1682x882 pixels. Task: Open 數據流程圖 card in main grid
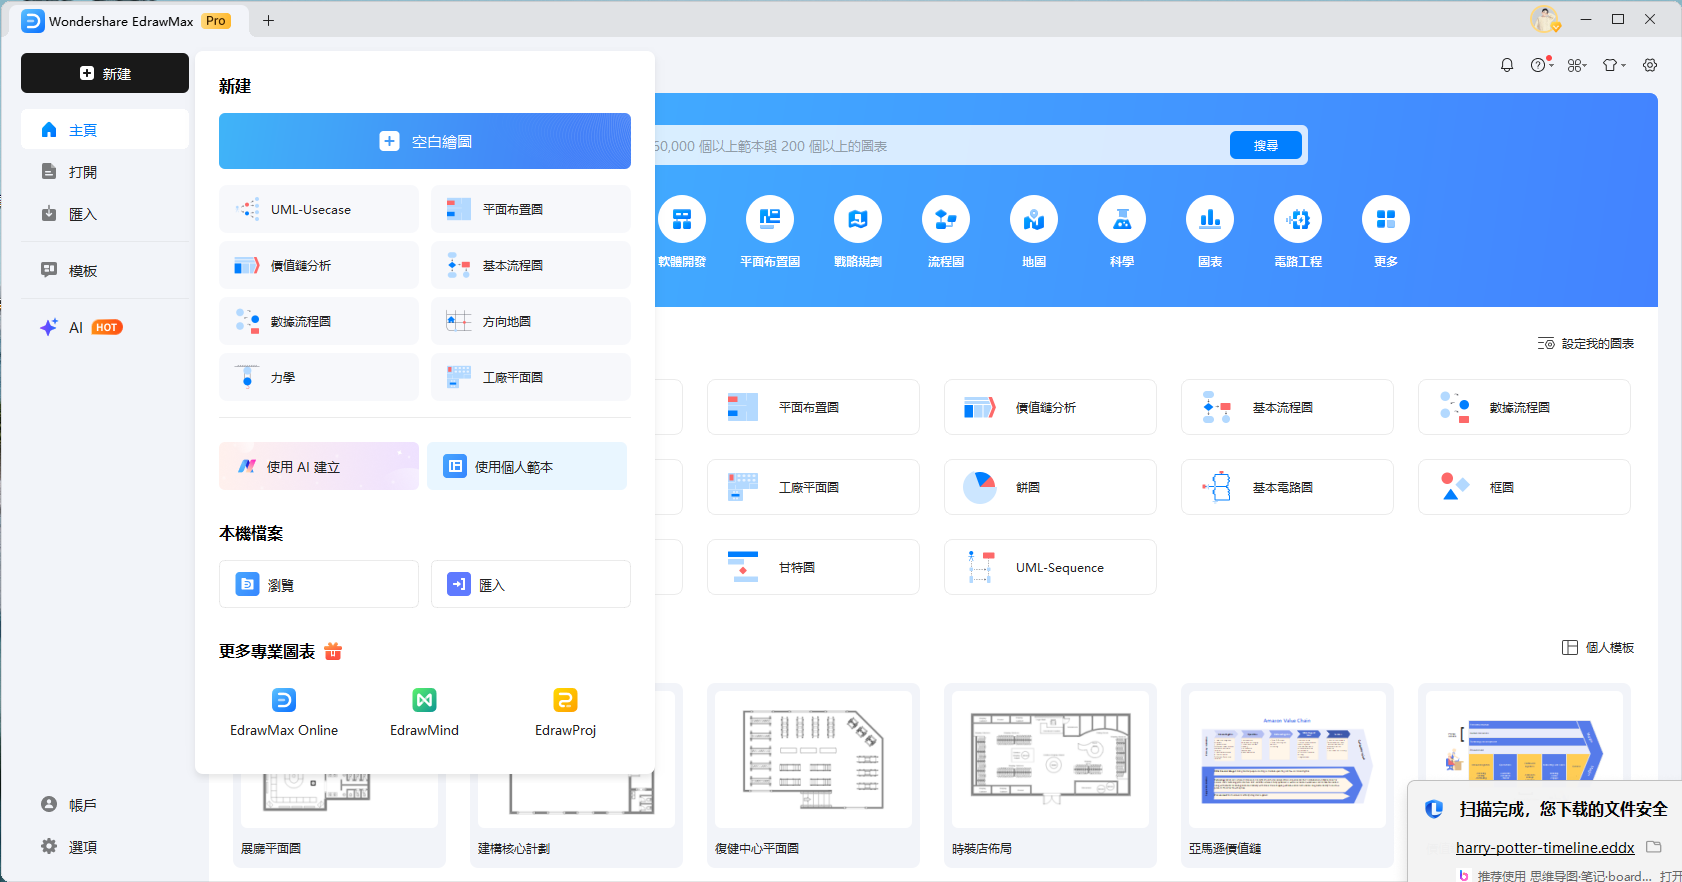1524,407
